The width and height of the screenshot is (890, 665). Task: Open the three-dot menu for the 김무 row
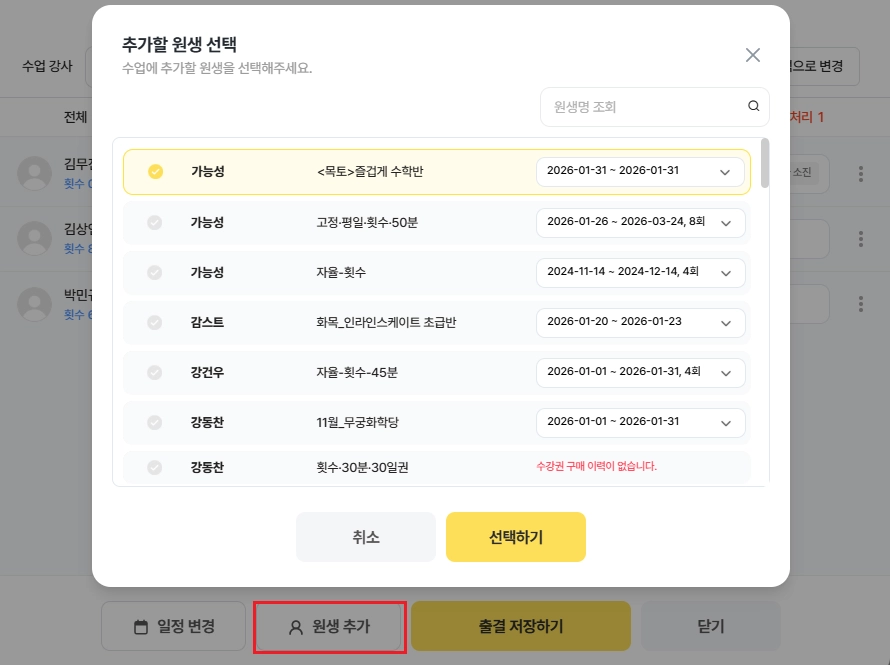(860, 174)
